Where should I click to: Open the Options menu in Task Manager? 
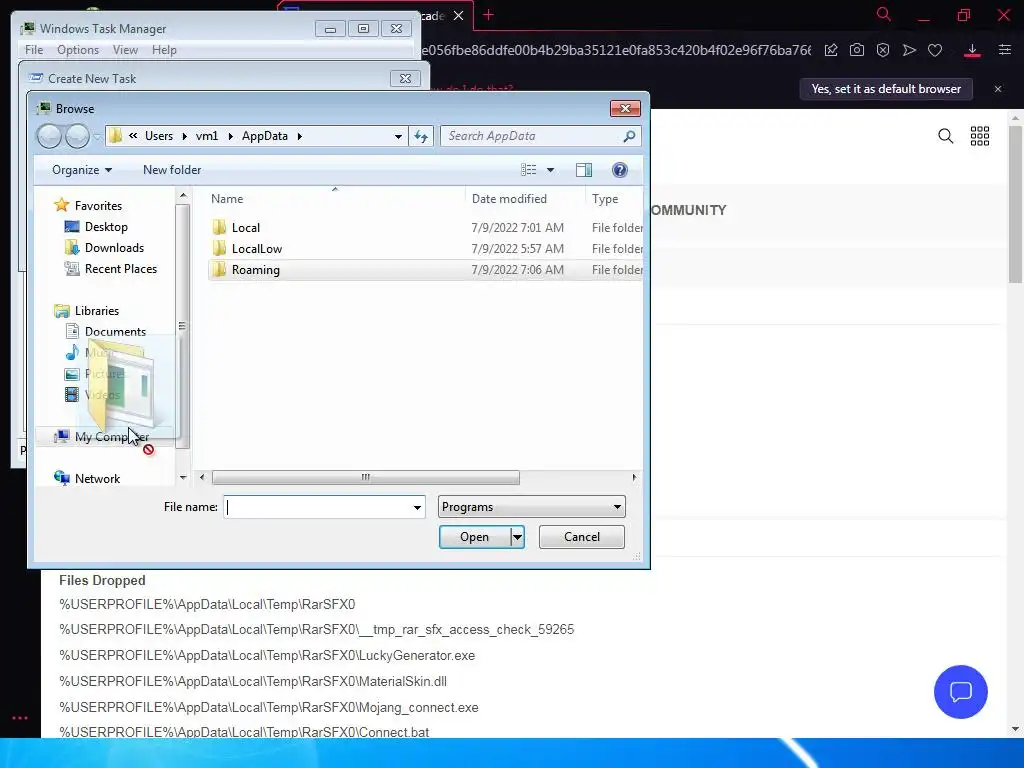click(78, 50)
